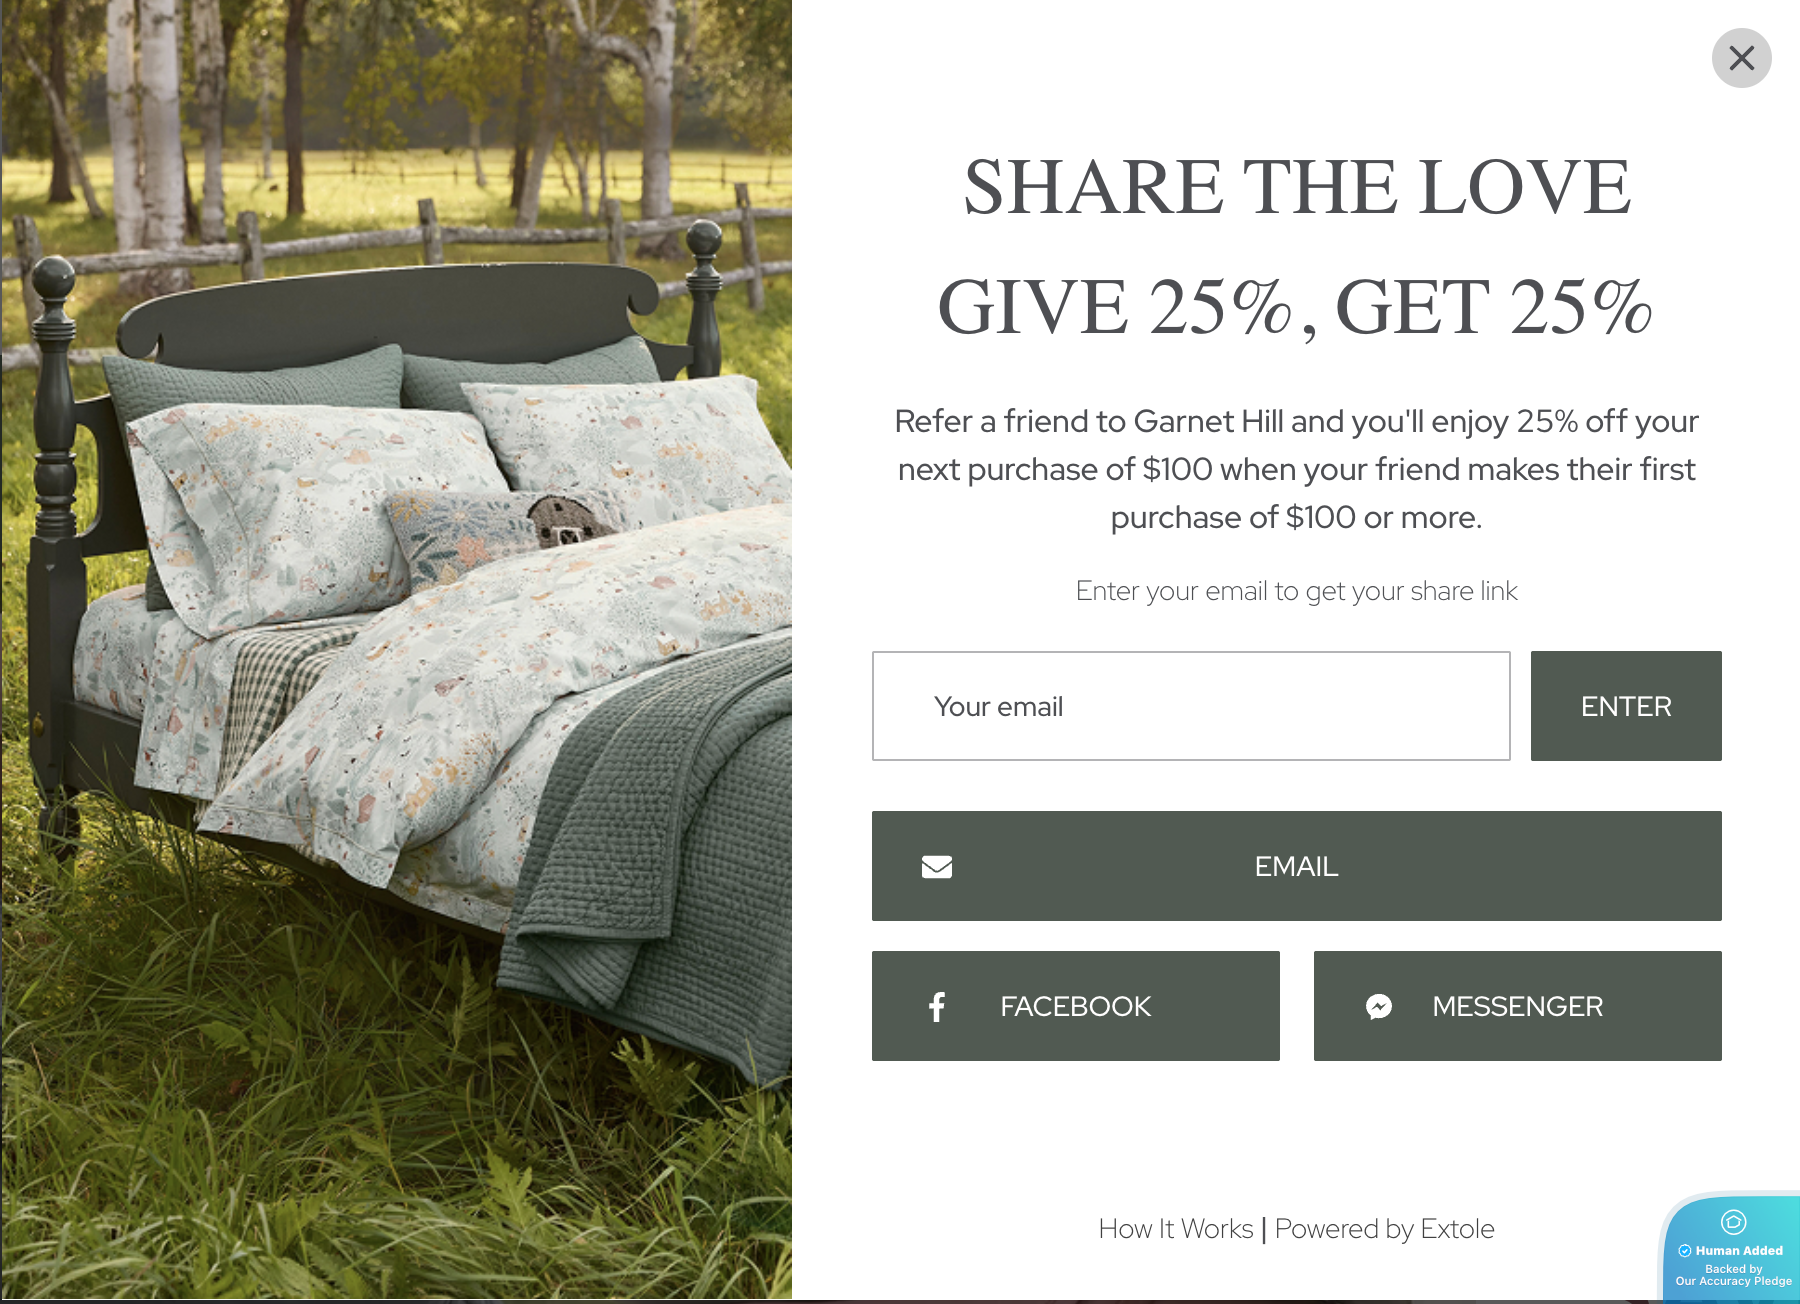Click the envelope icon on EMAIL button

(x=937, y=866)
